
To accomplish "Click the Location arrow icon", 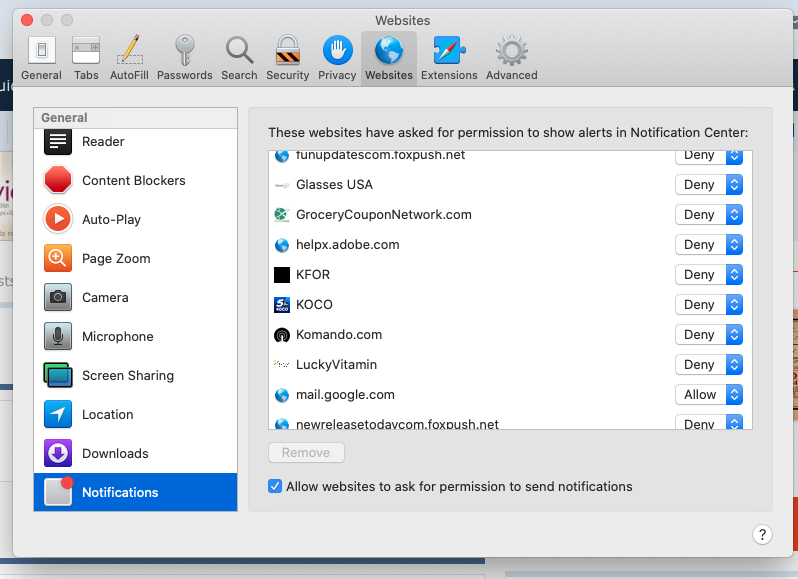I will 58,414.
